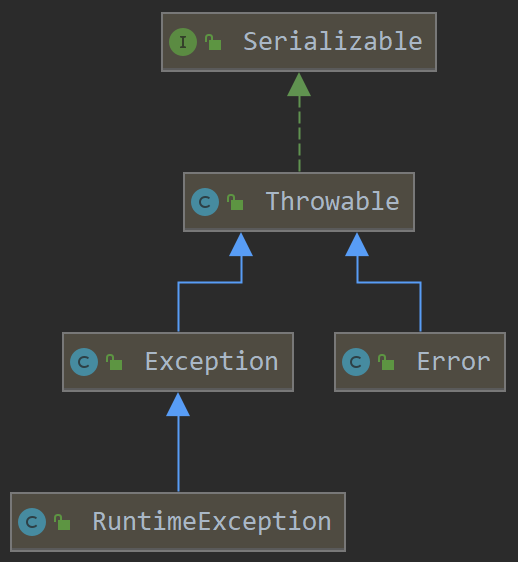Click the green interface icon on Serializable
Image resolution: width=518 pixels, height=562 pixels.
point(183,42)
